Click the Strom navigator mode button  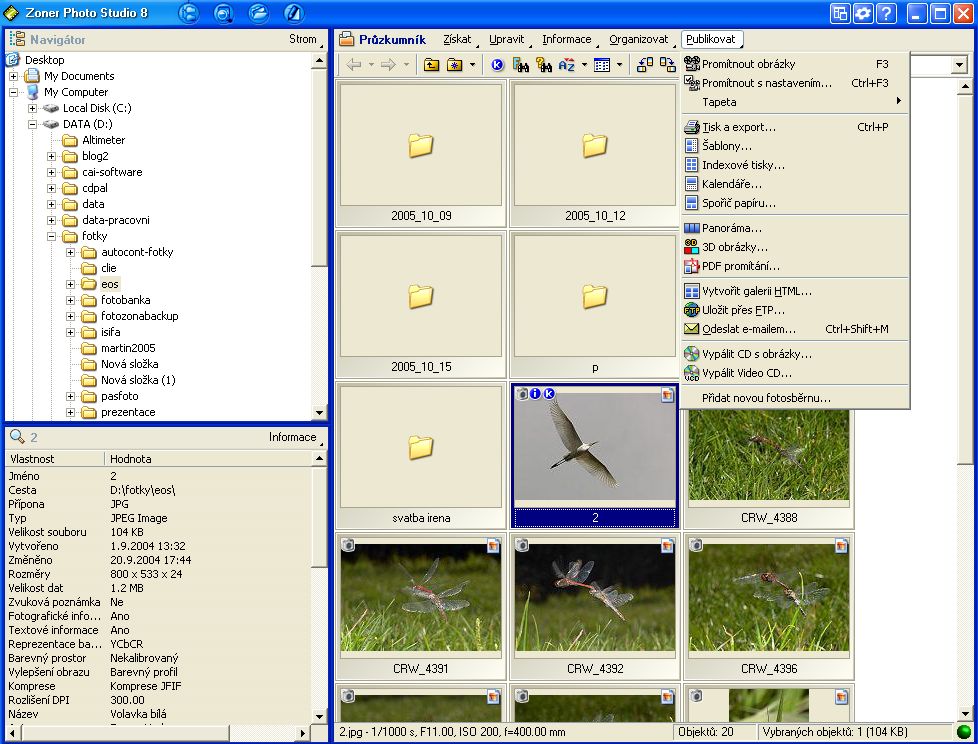[306, 39]
